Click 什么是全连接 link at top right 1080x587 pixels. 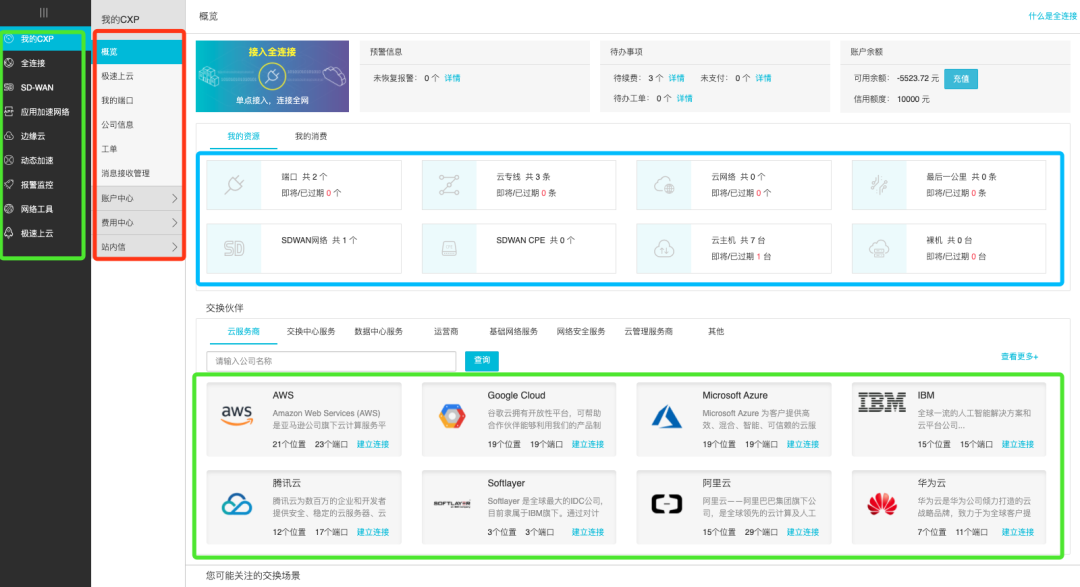click(1052, 16)
